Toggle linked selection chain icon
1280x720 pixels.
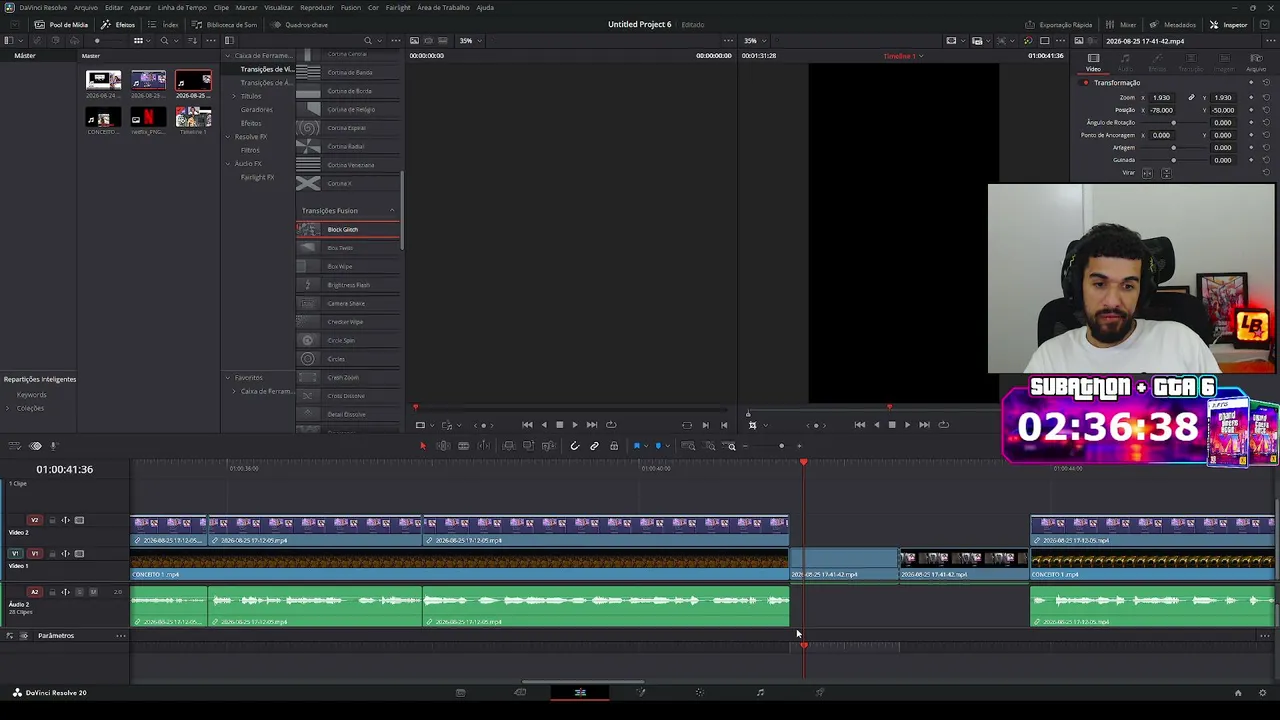point(594,446)
